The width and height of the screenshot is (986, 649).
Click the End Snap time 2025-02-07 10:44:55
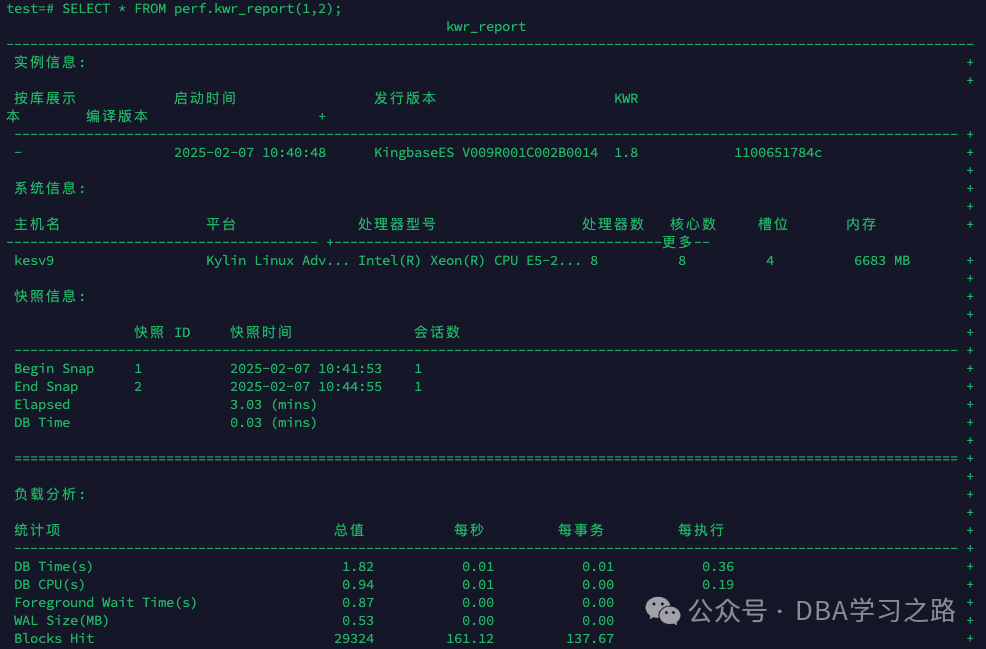[x=306, y=387]
